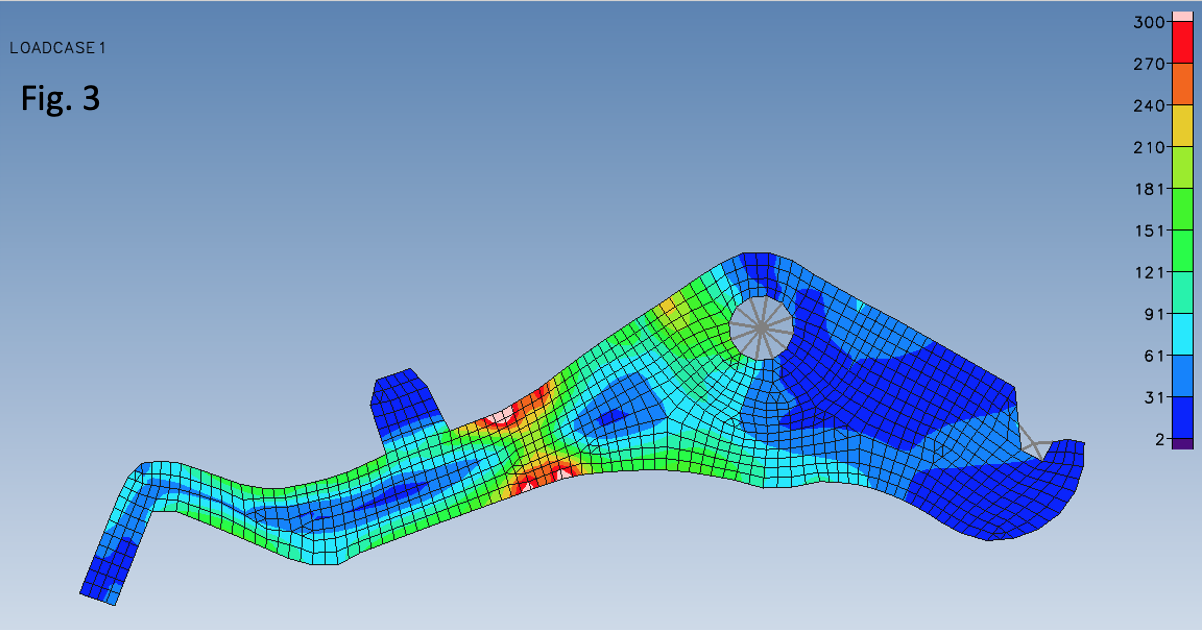Click the 300 value on the legend
Viewport: 1204px width, 630px height.
pos(1150,22)
